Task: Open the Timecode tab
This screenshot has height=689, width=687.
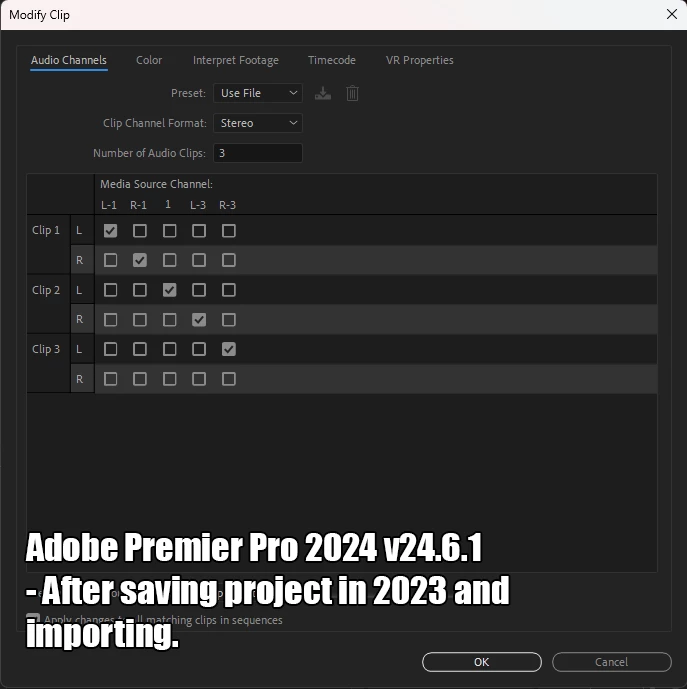Action: (x=332, y=60)
